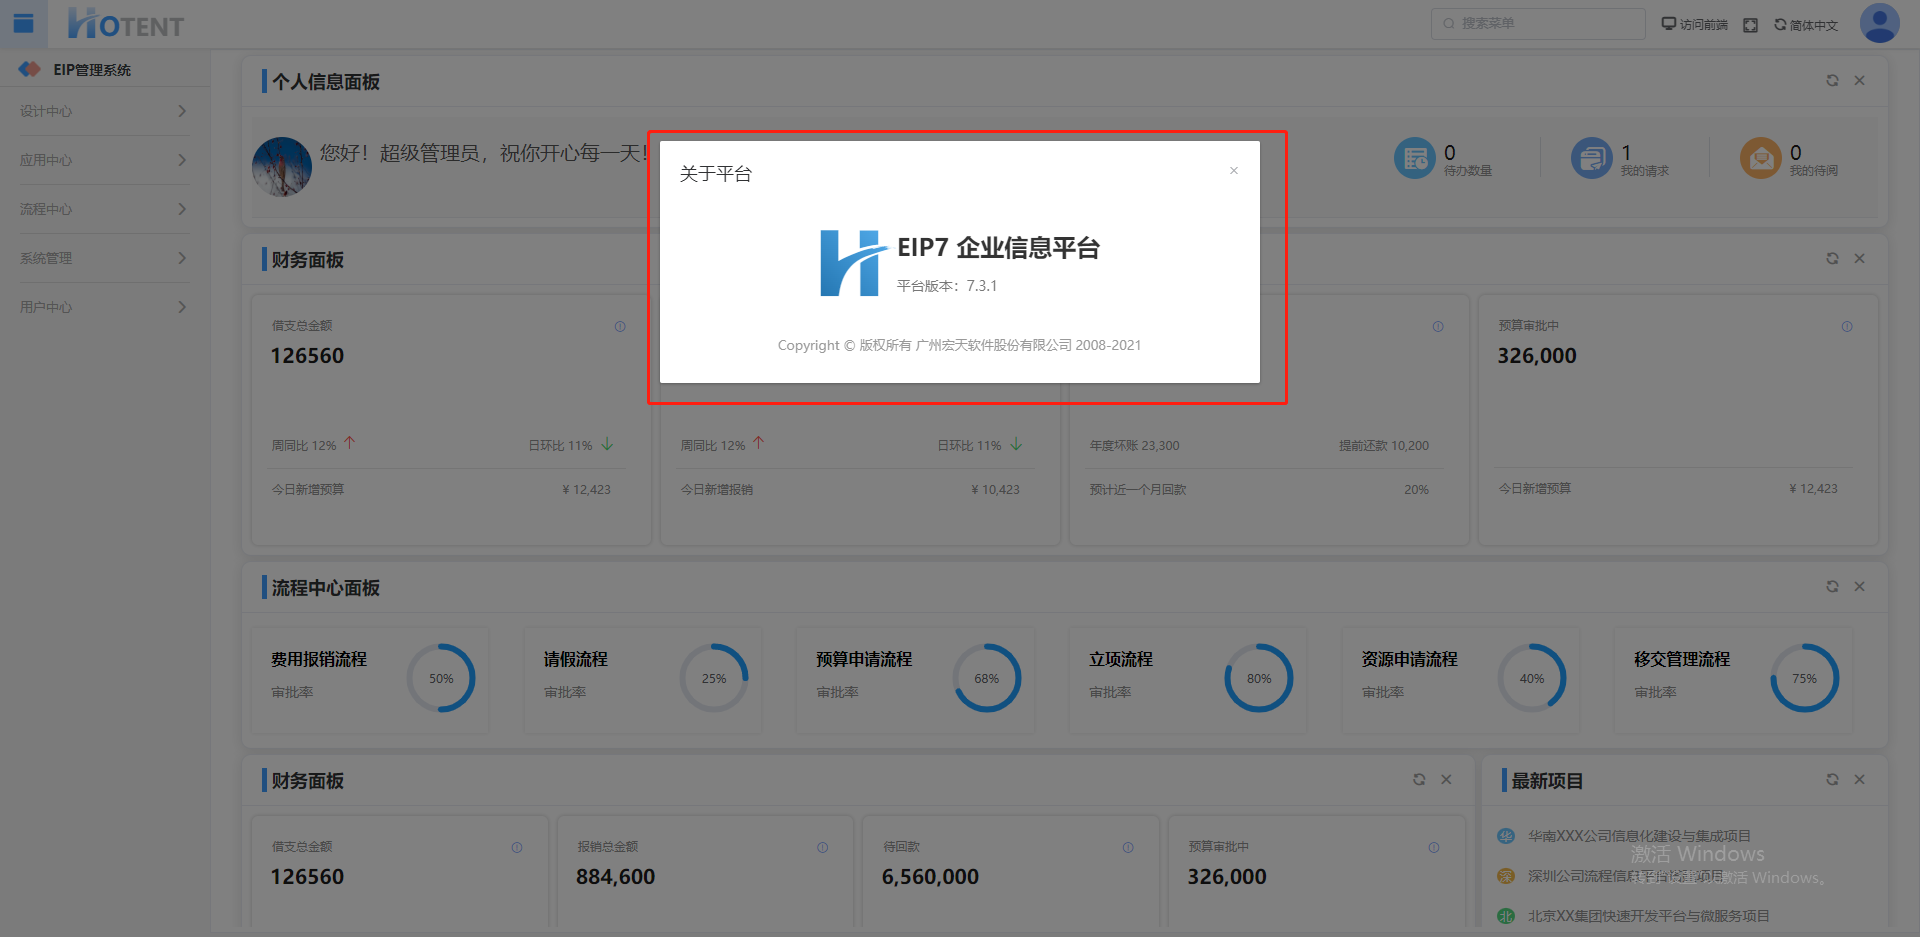Click info icon on the third finance card
Image resolution: width=1920 pixels, height=937 pixels.
(1438, 327)
